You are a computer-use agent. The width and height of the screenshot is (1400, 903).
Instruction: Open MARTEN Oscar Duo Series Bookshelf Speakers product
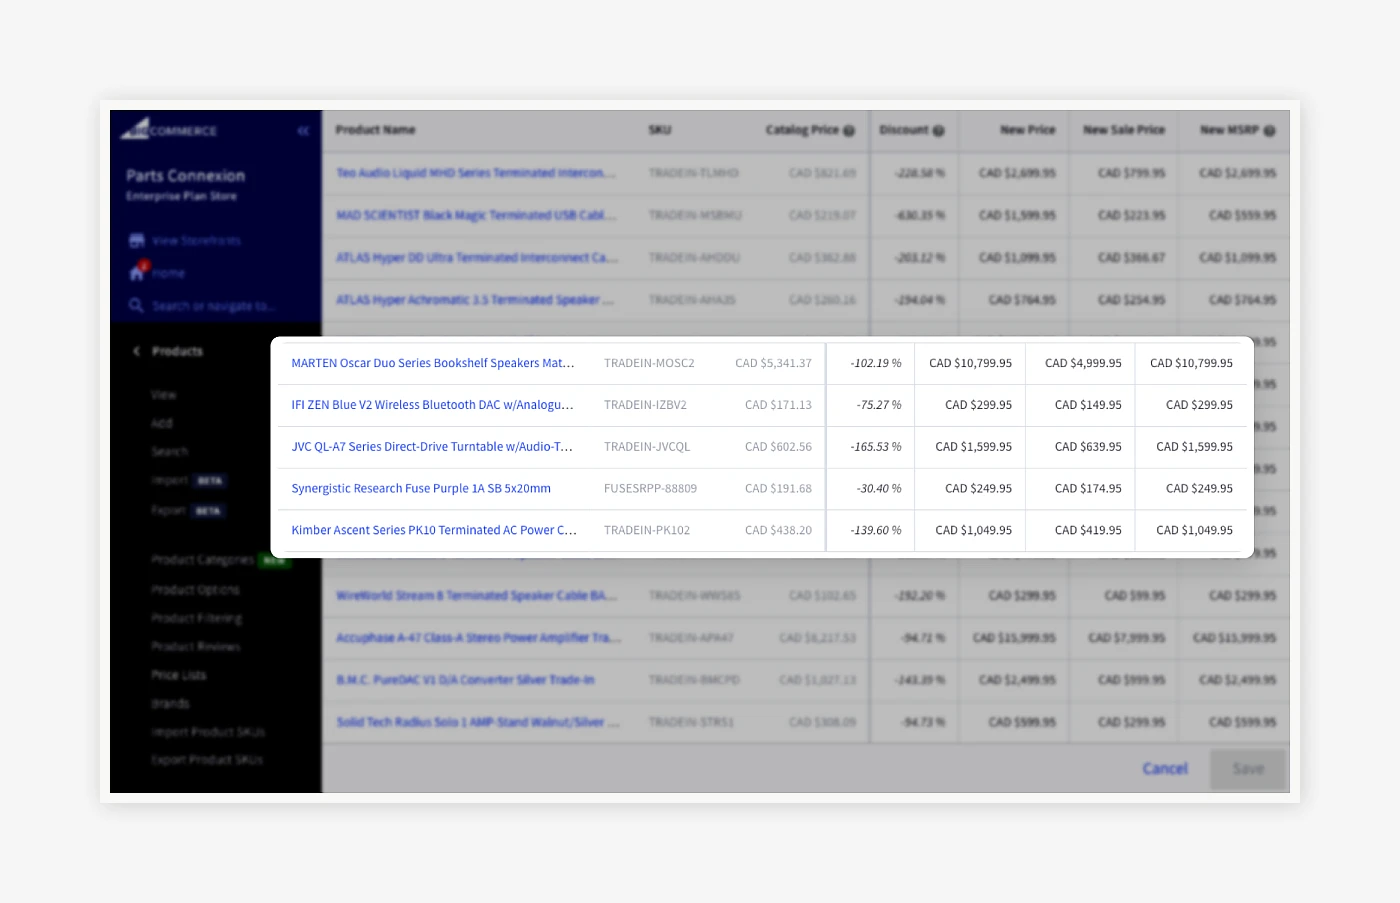(433, 363)
